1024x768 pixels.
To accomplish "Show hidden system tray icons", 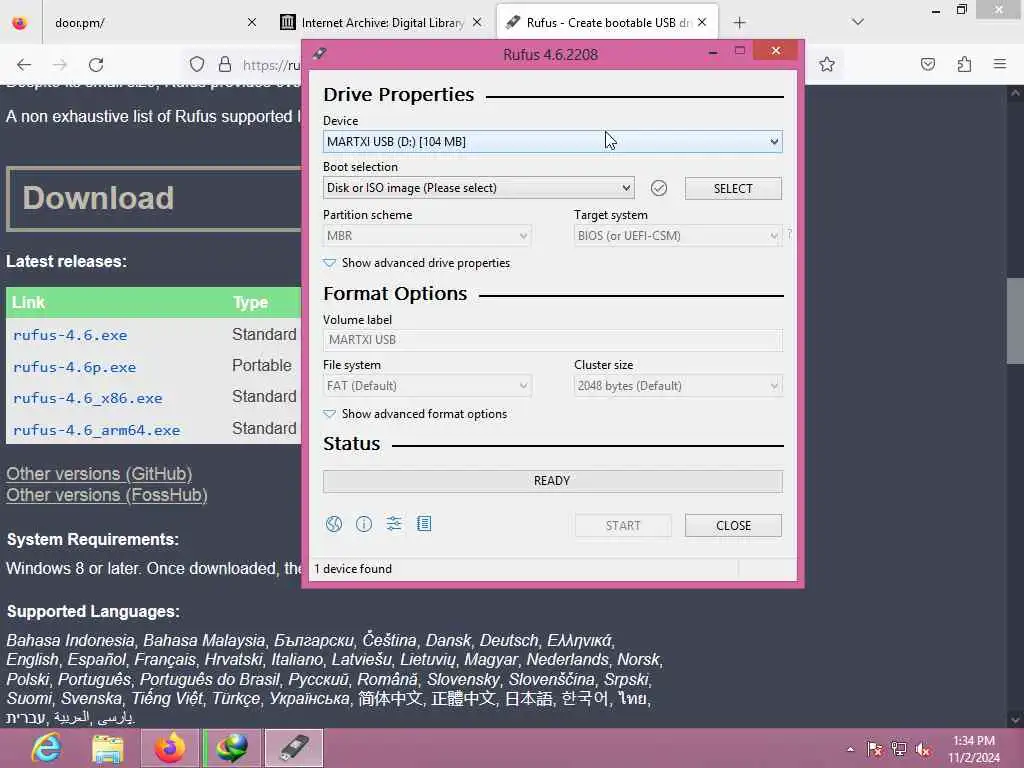I will click(x=850, y=749).
